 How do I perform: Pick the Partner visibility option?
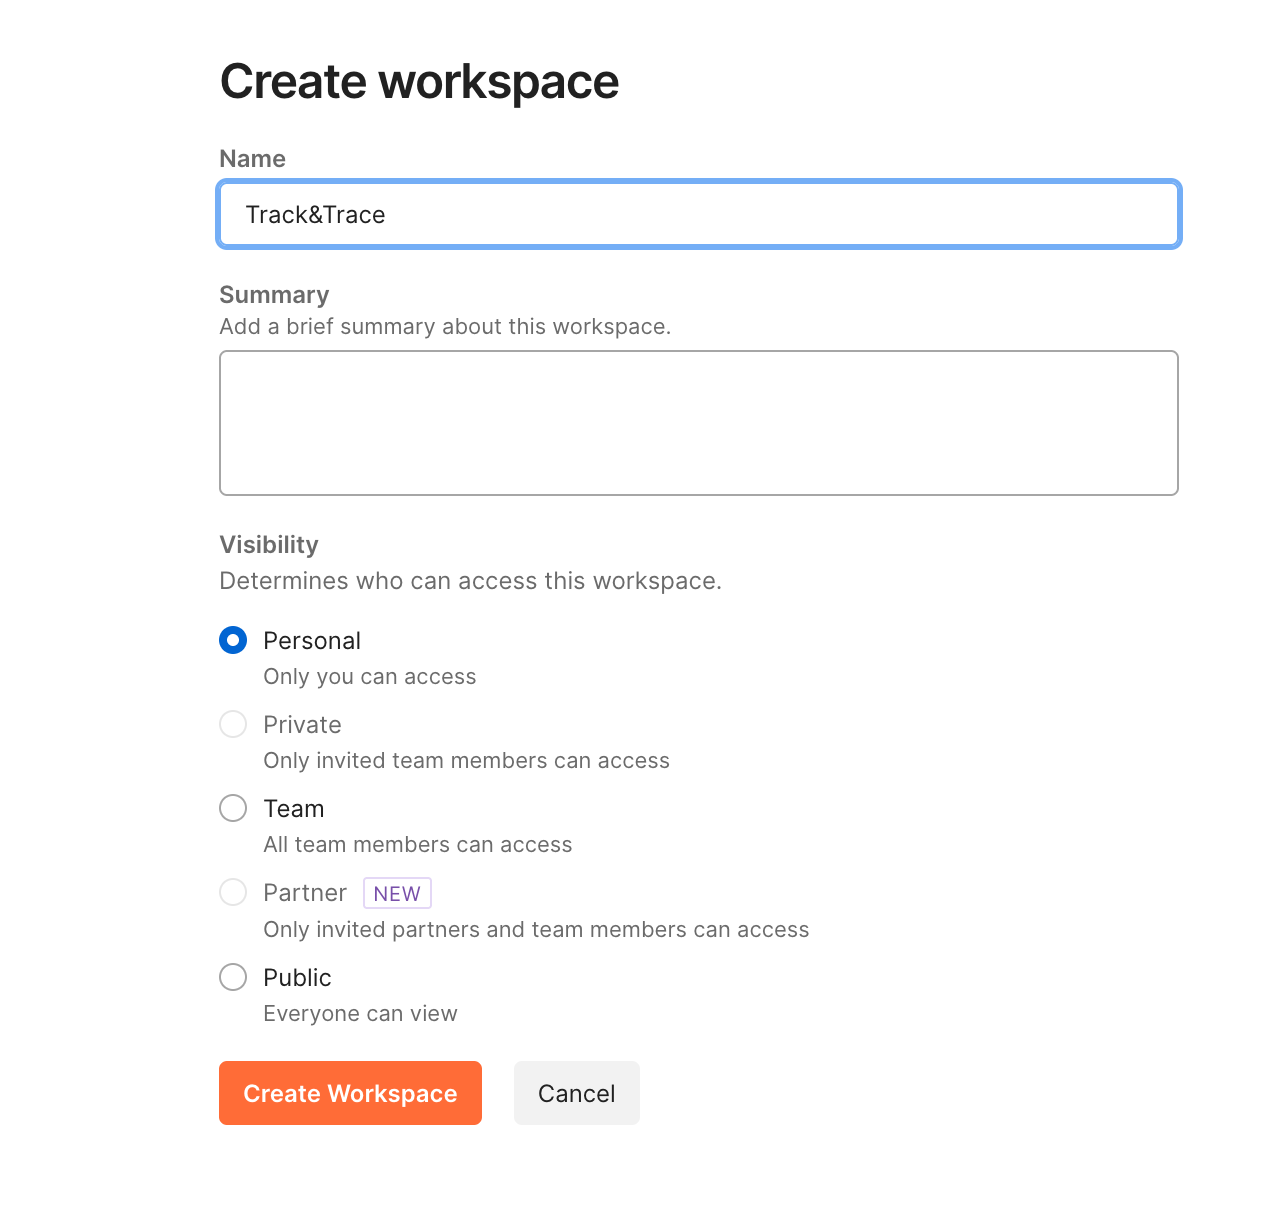click(x=232, y=892)
